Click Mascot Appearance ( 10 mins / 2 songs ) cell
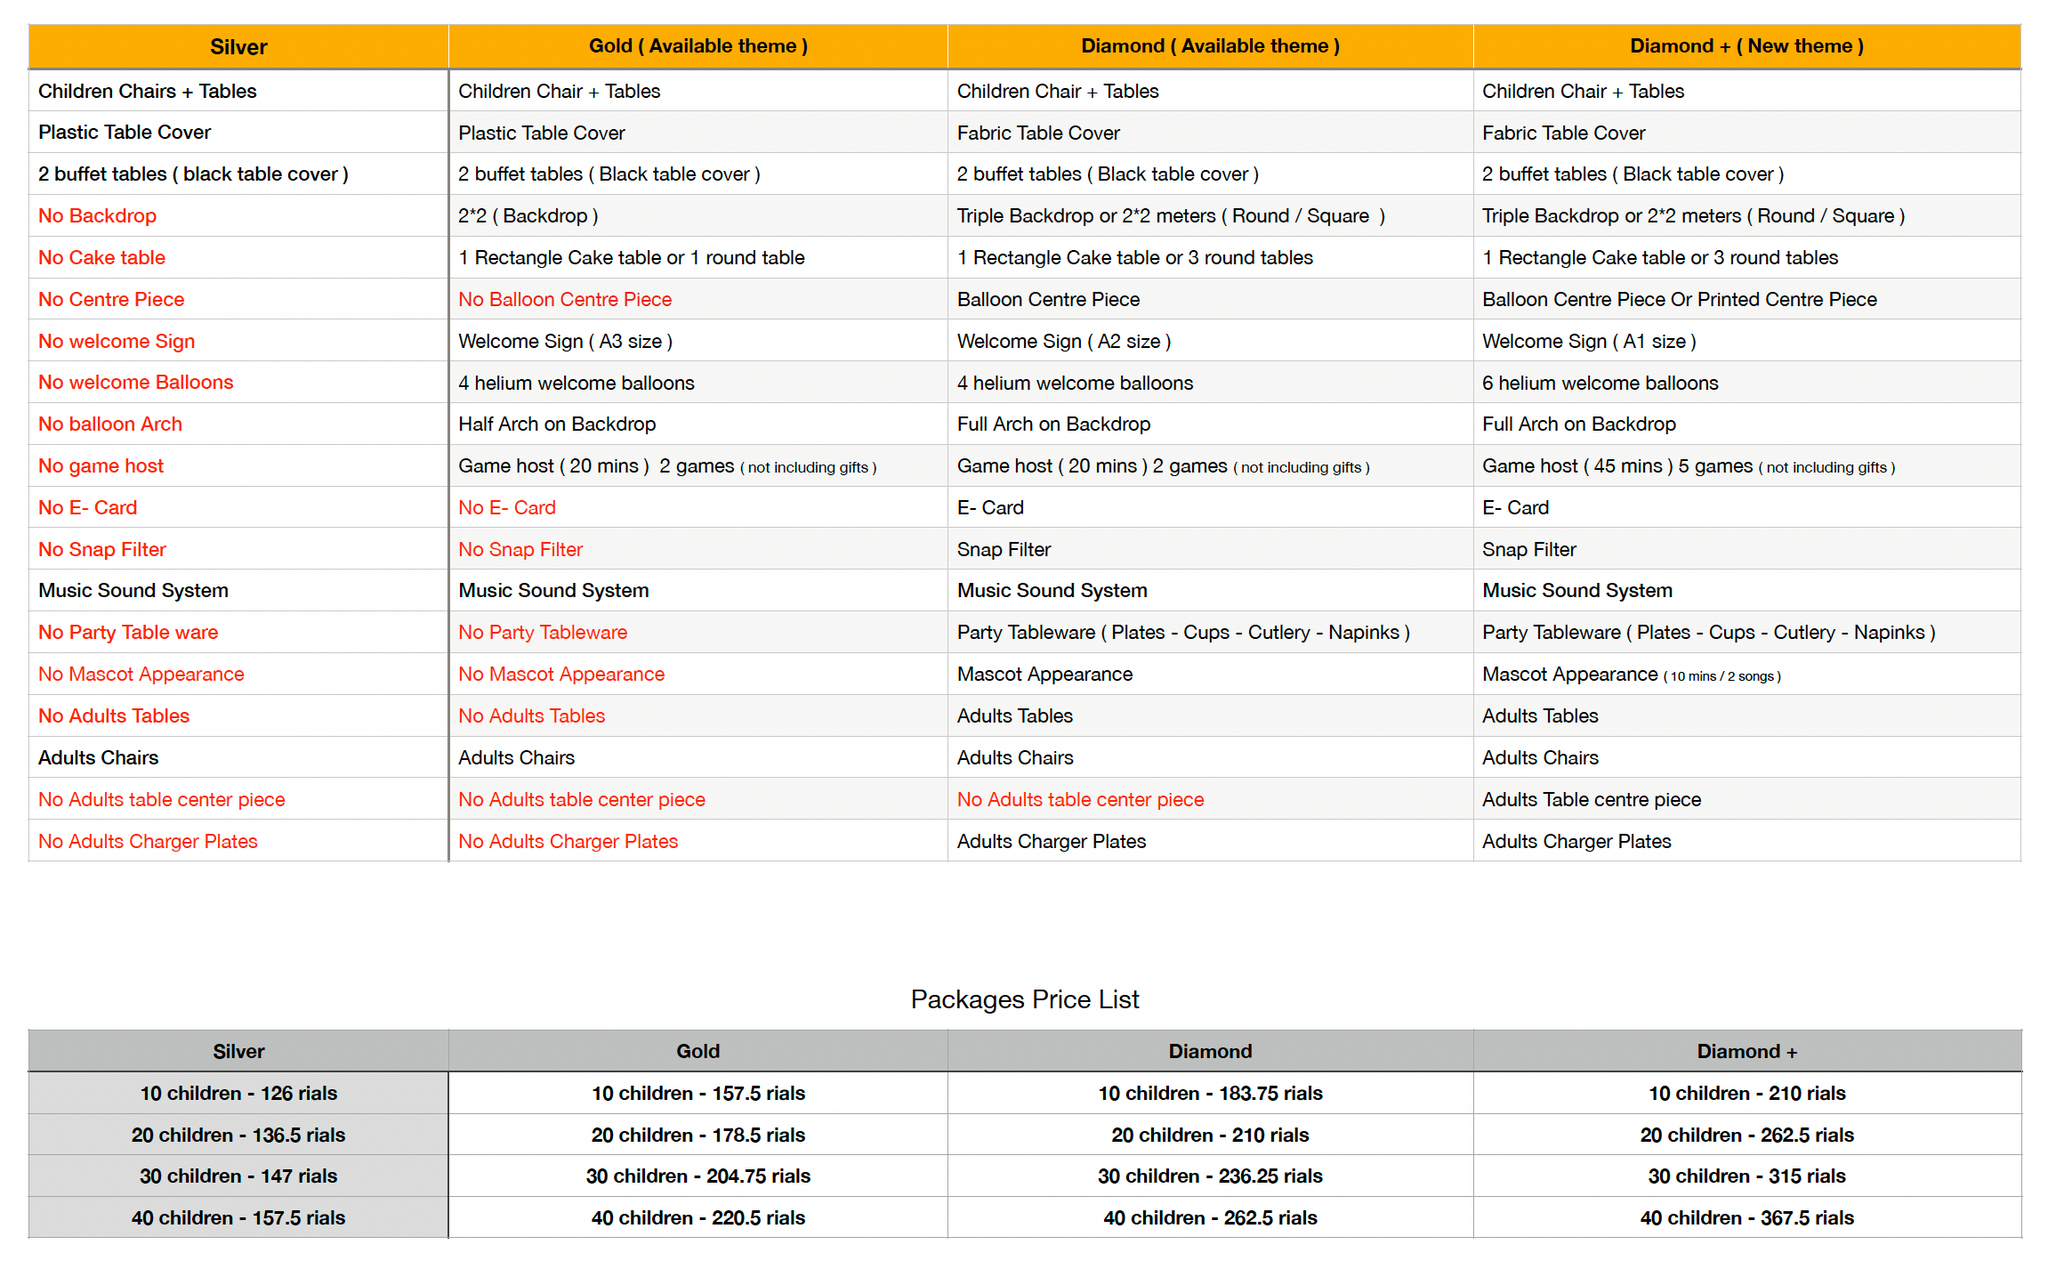Viewport: 2048px width, 1269px height. coord(1630,675)
